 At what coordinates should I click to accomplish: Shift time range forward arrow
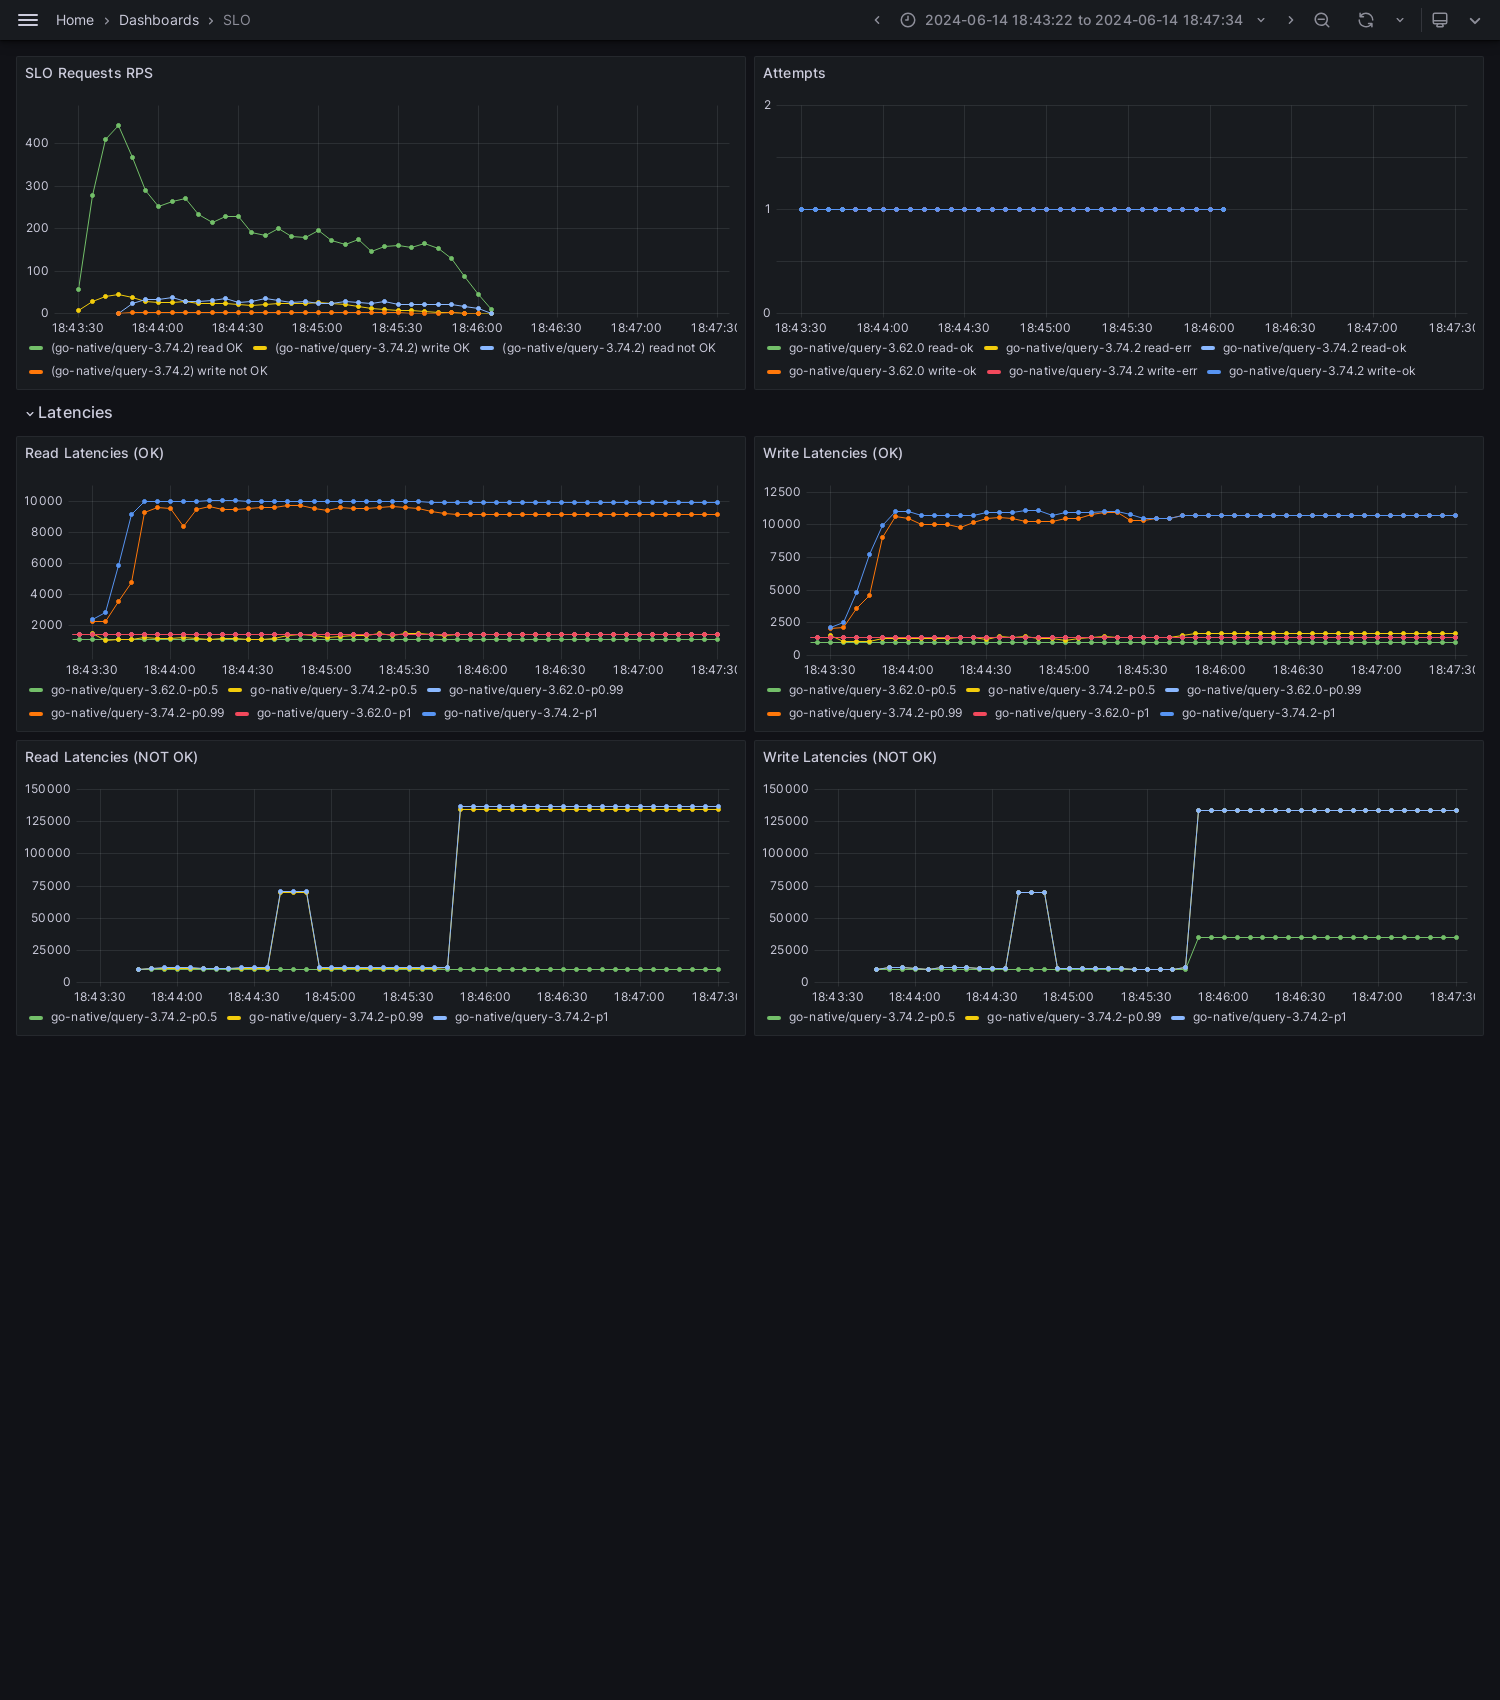click(1290, 20)
